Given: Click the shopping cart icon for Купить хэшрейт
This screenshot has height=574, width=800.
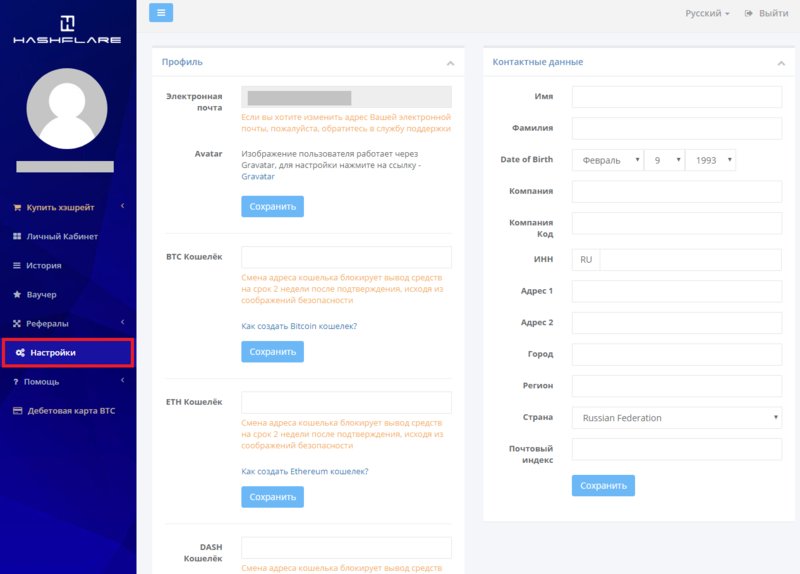Looking at the screenshot, I should [17, 207].
